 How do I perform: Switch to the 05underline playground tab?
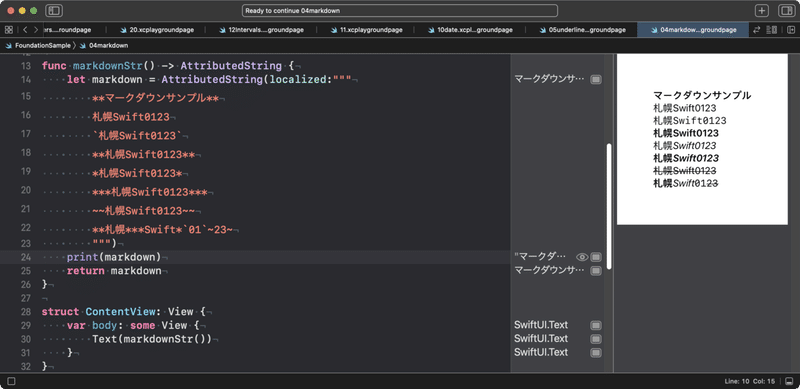582,30
